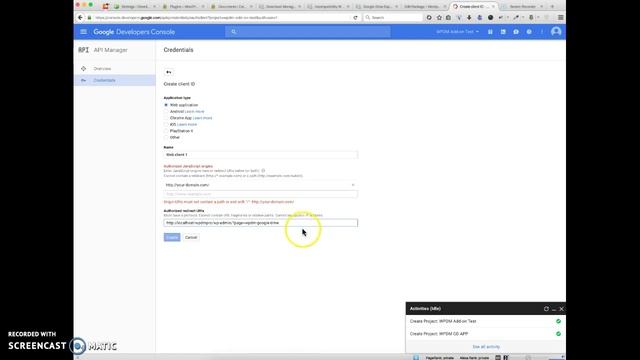Open the user account avatar
Viewport: 640px width, 360px height.
[x=556, y=32]
